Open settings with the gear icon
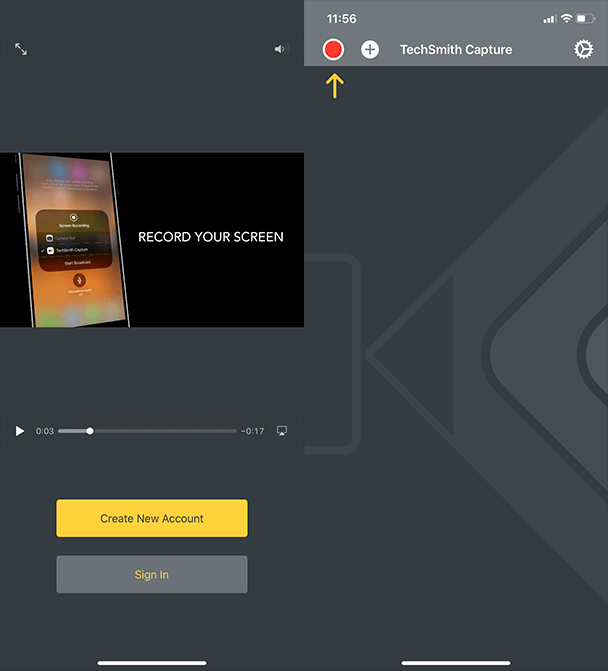Viewport: 608px width, 671px height. coord(583,49)
